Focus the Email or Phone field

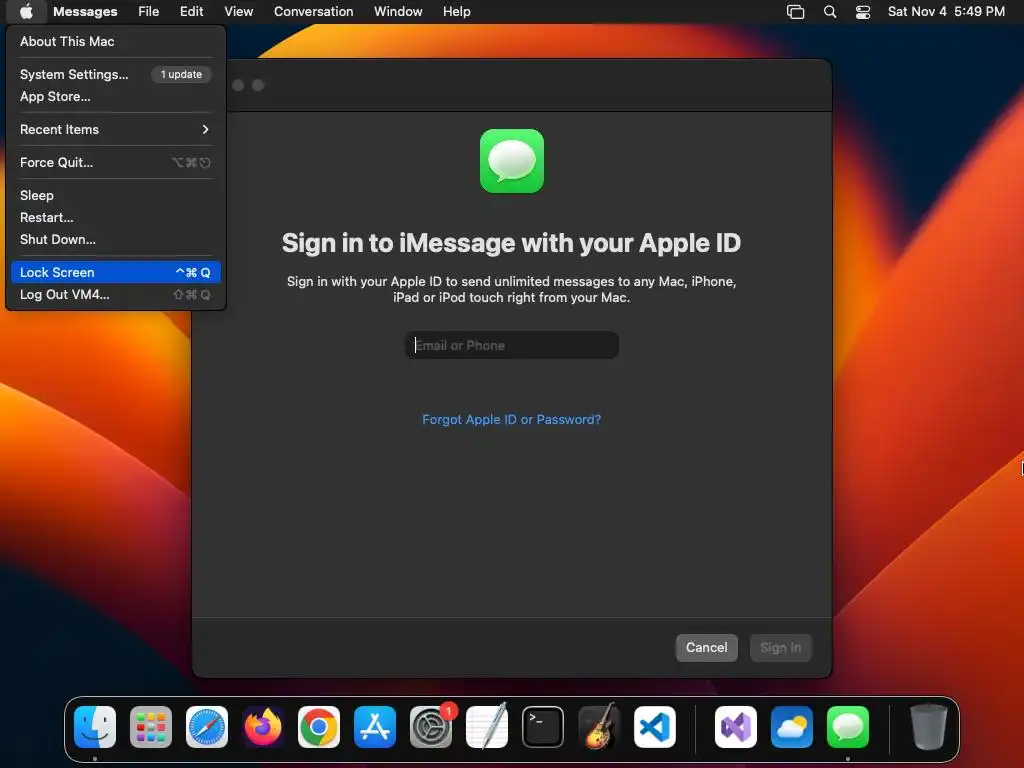tap(511, 345)
